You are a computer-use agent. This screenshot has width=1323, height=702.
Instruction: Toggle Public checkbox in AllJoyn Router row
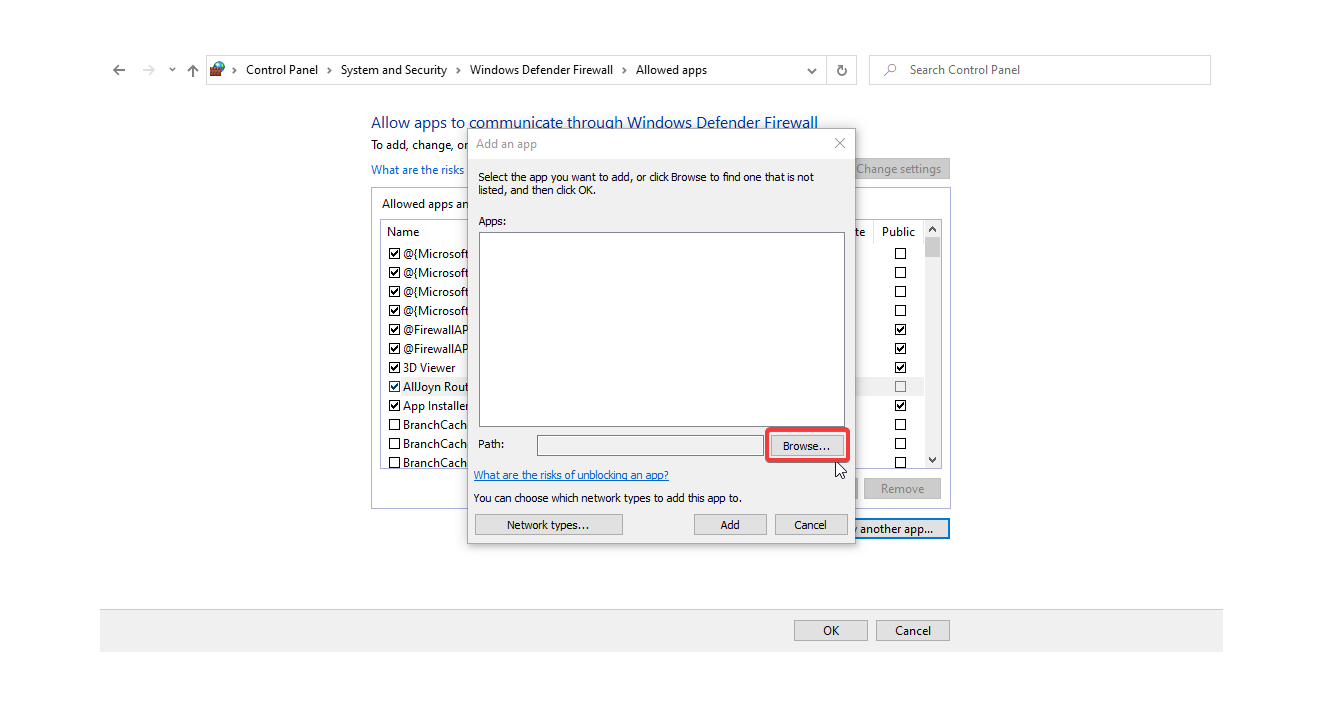pyautogui.click(x=900, y=387)
